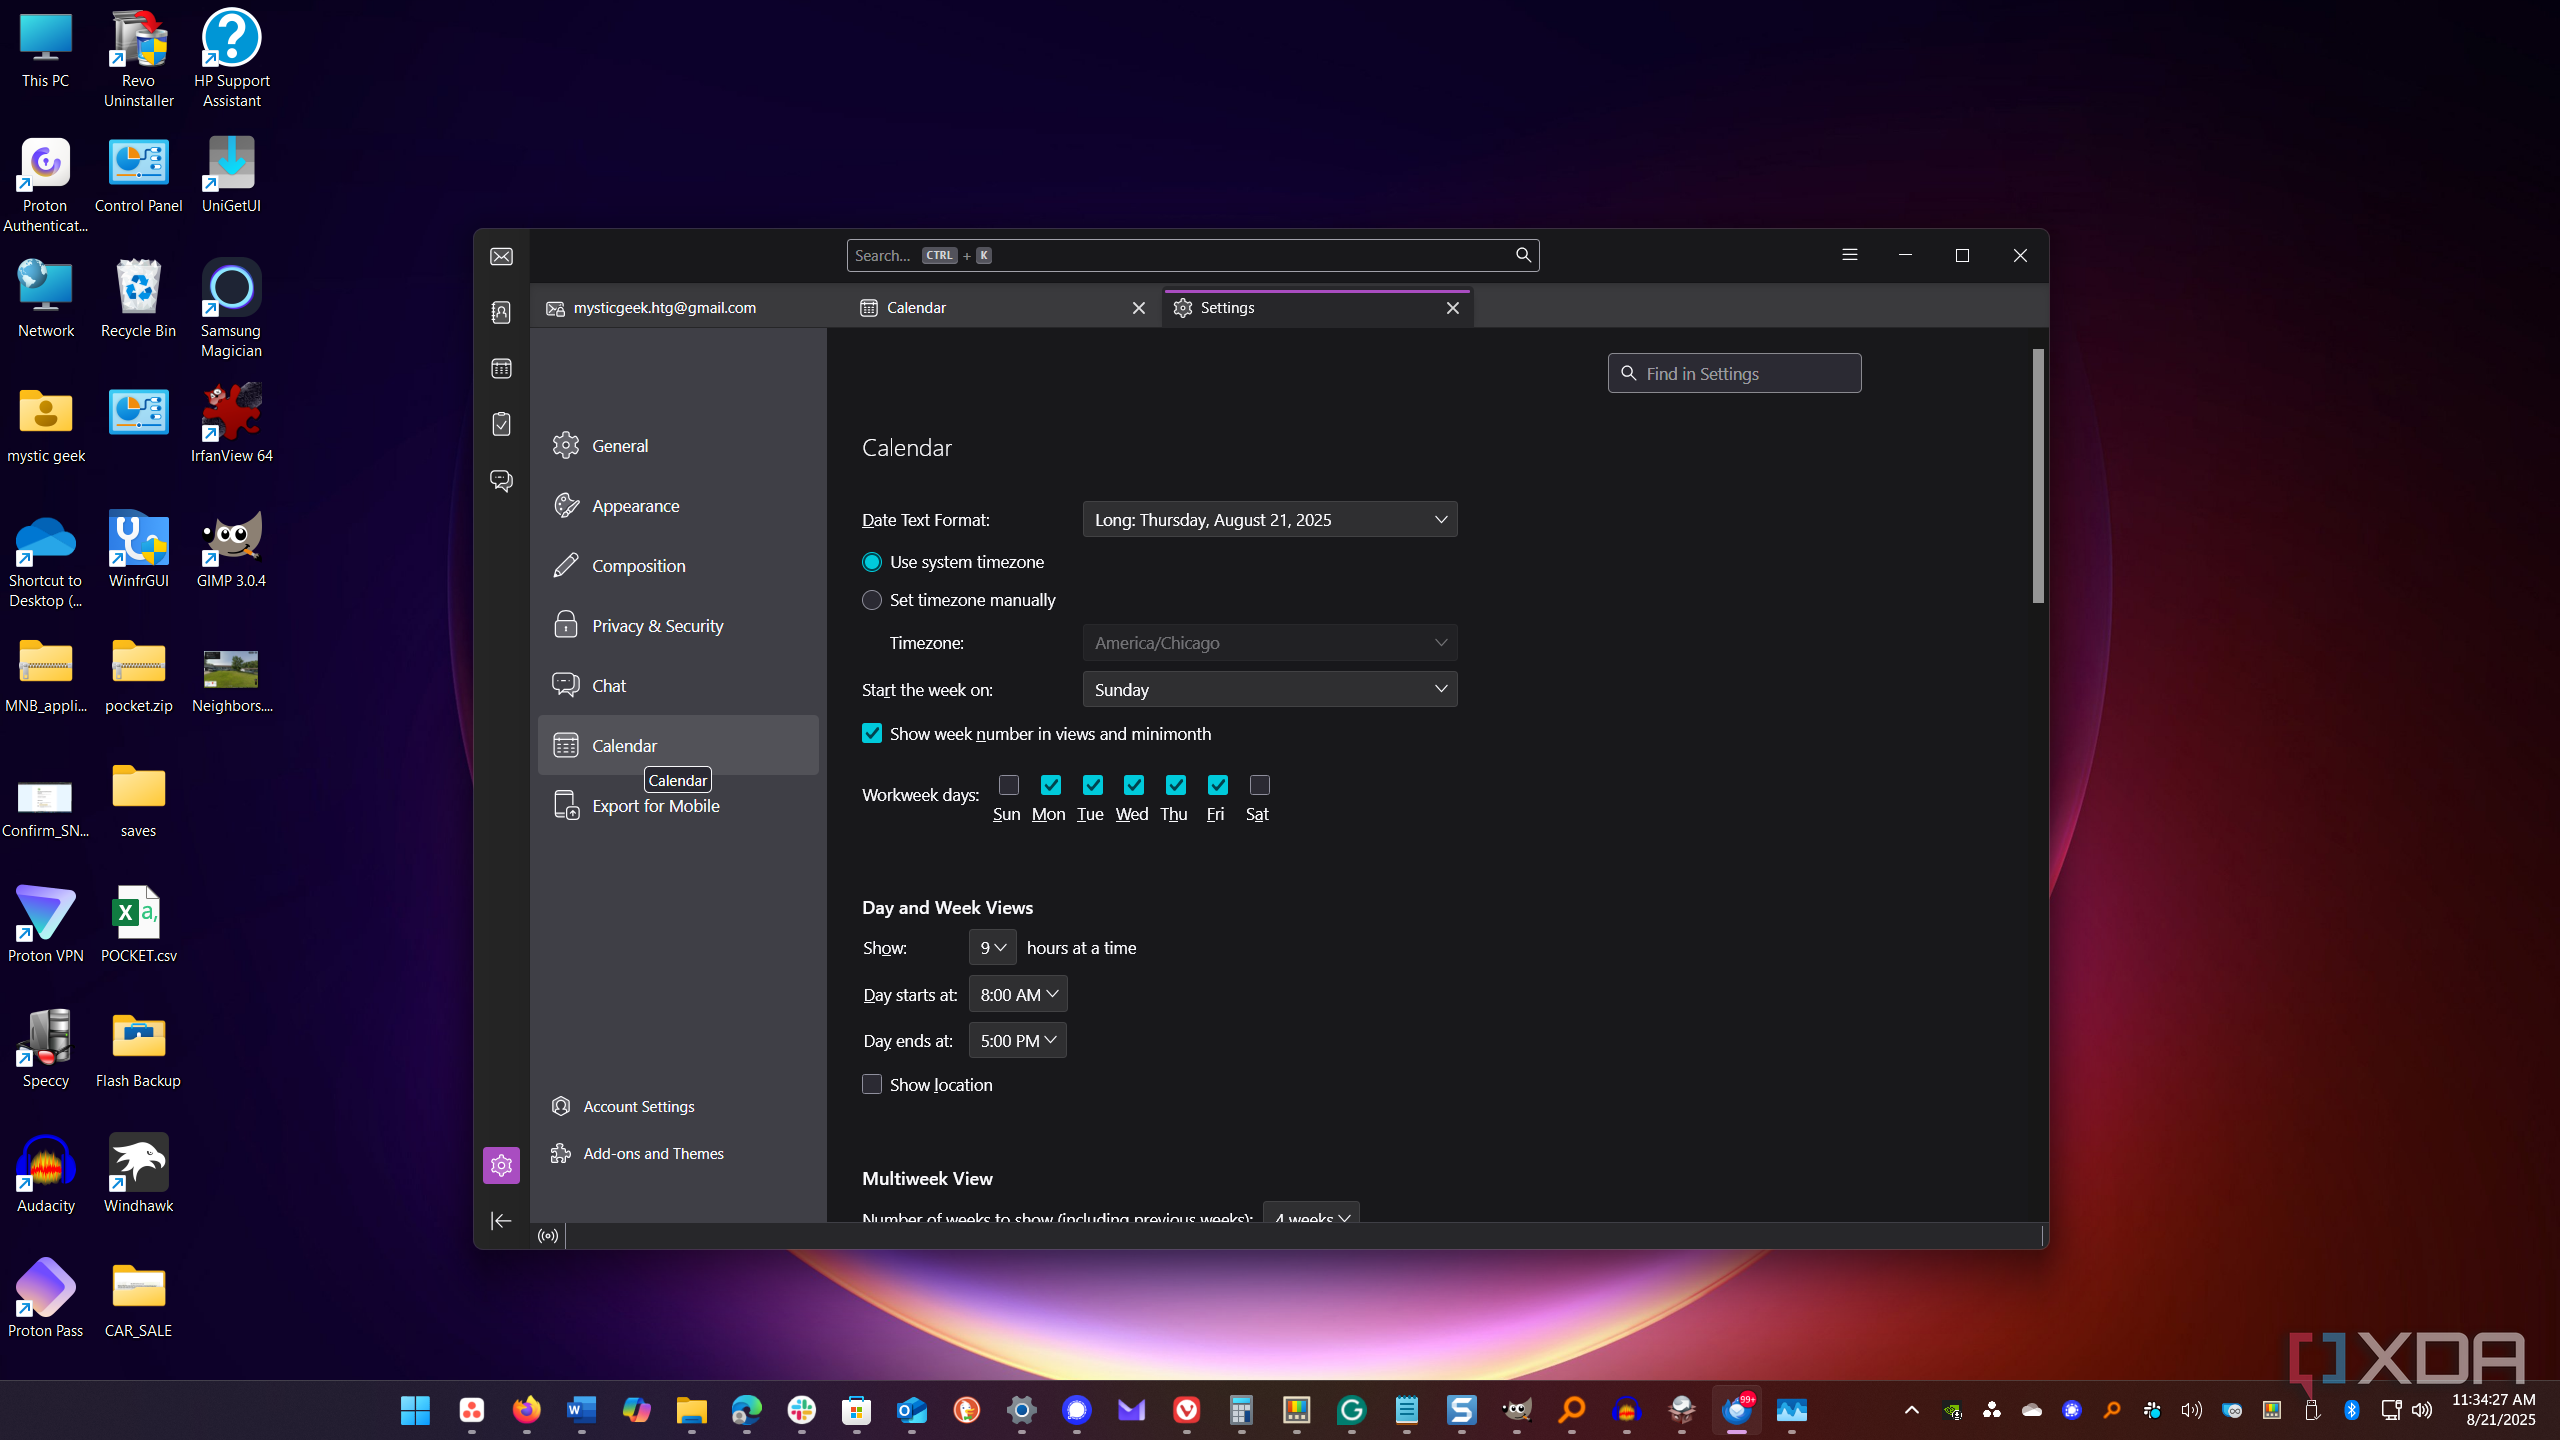2560x1440 pixels.
Task: Open Windows Start menu on taskbar
Action: point(415,1411)
